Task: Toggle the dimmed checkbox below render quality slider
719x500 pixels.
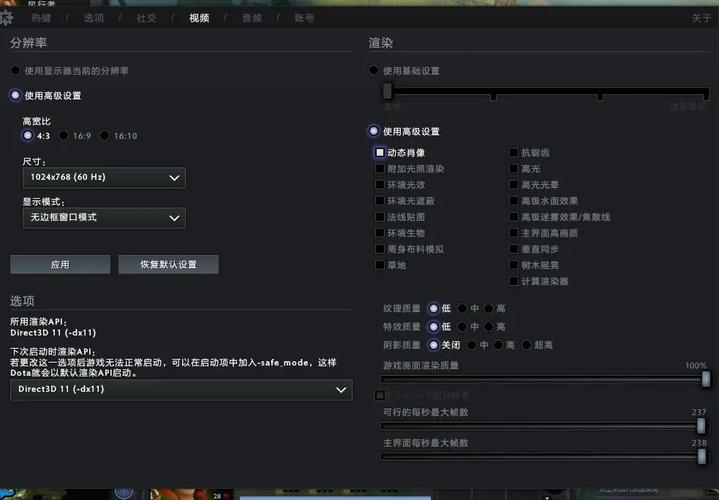Action: coord(380,395)
